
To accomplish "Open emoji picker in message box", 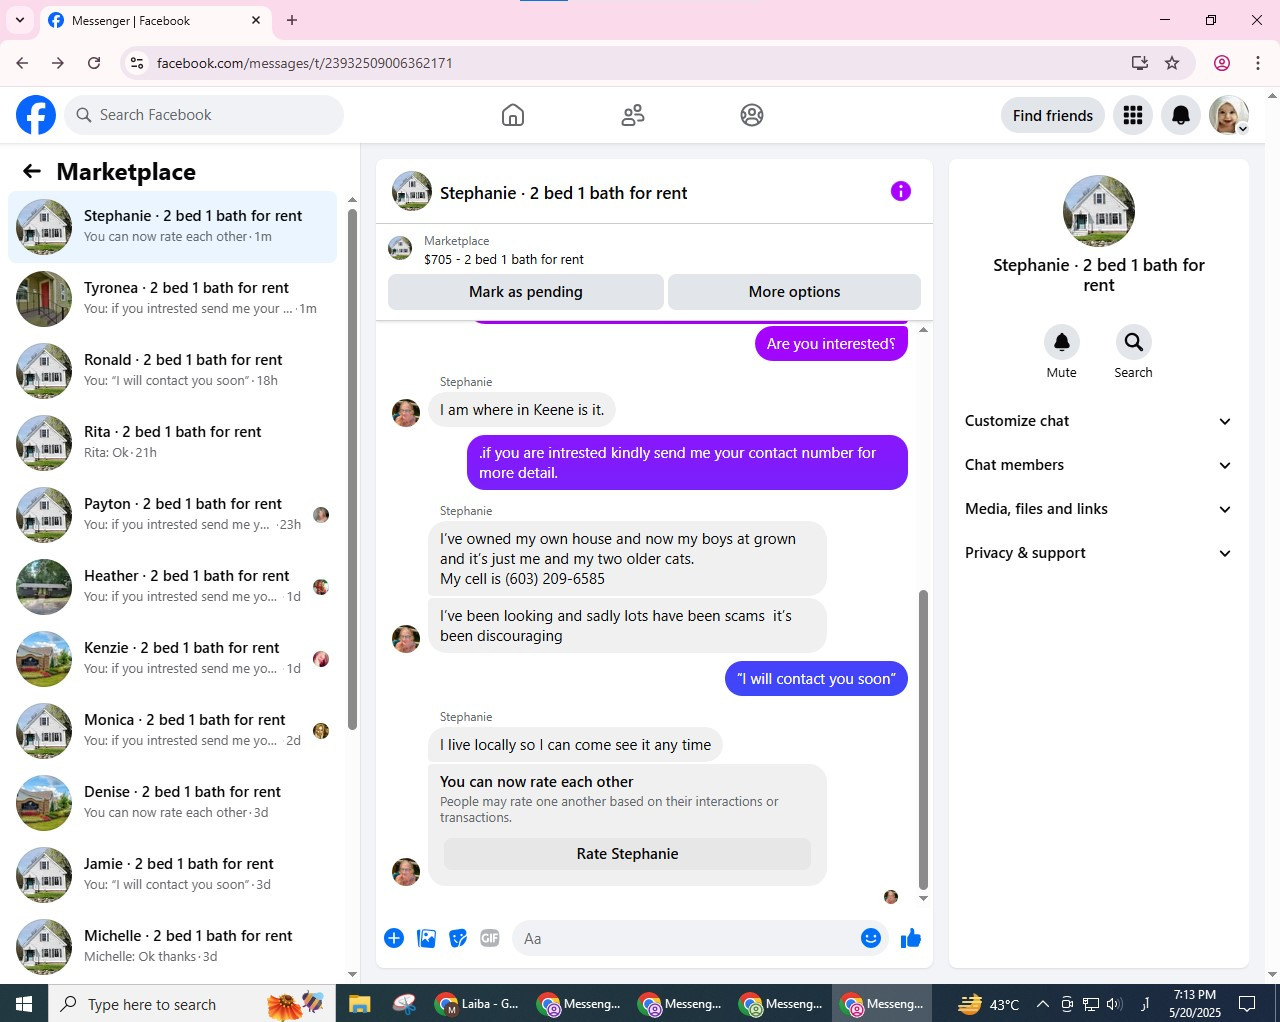I will coord(871,938).
